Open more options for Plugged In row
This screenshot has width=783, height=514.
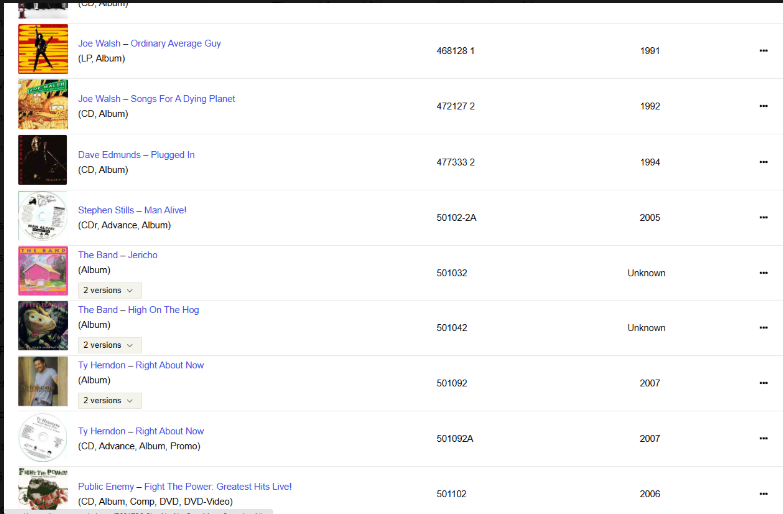[x=763, y=162]
